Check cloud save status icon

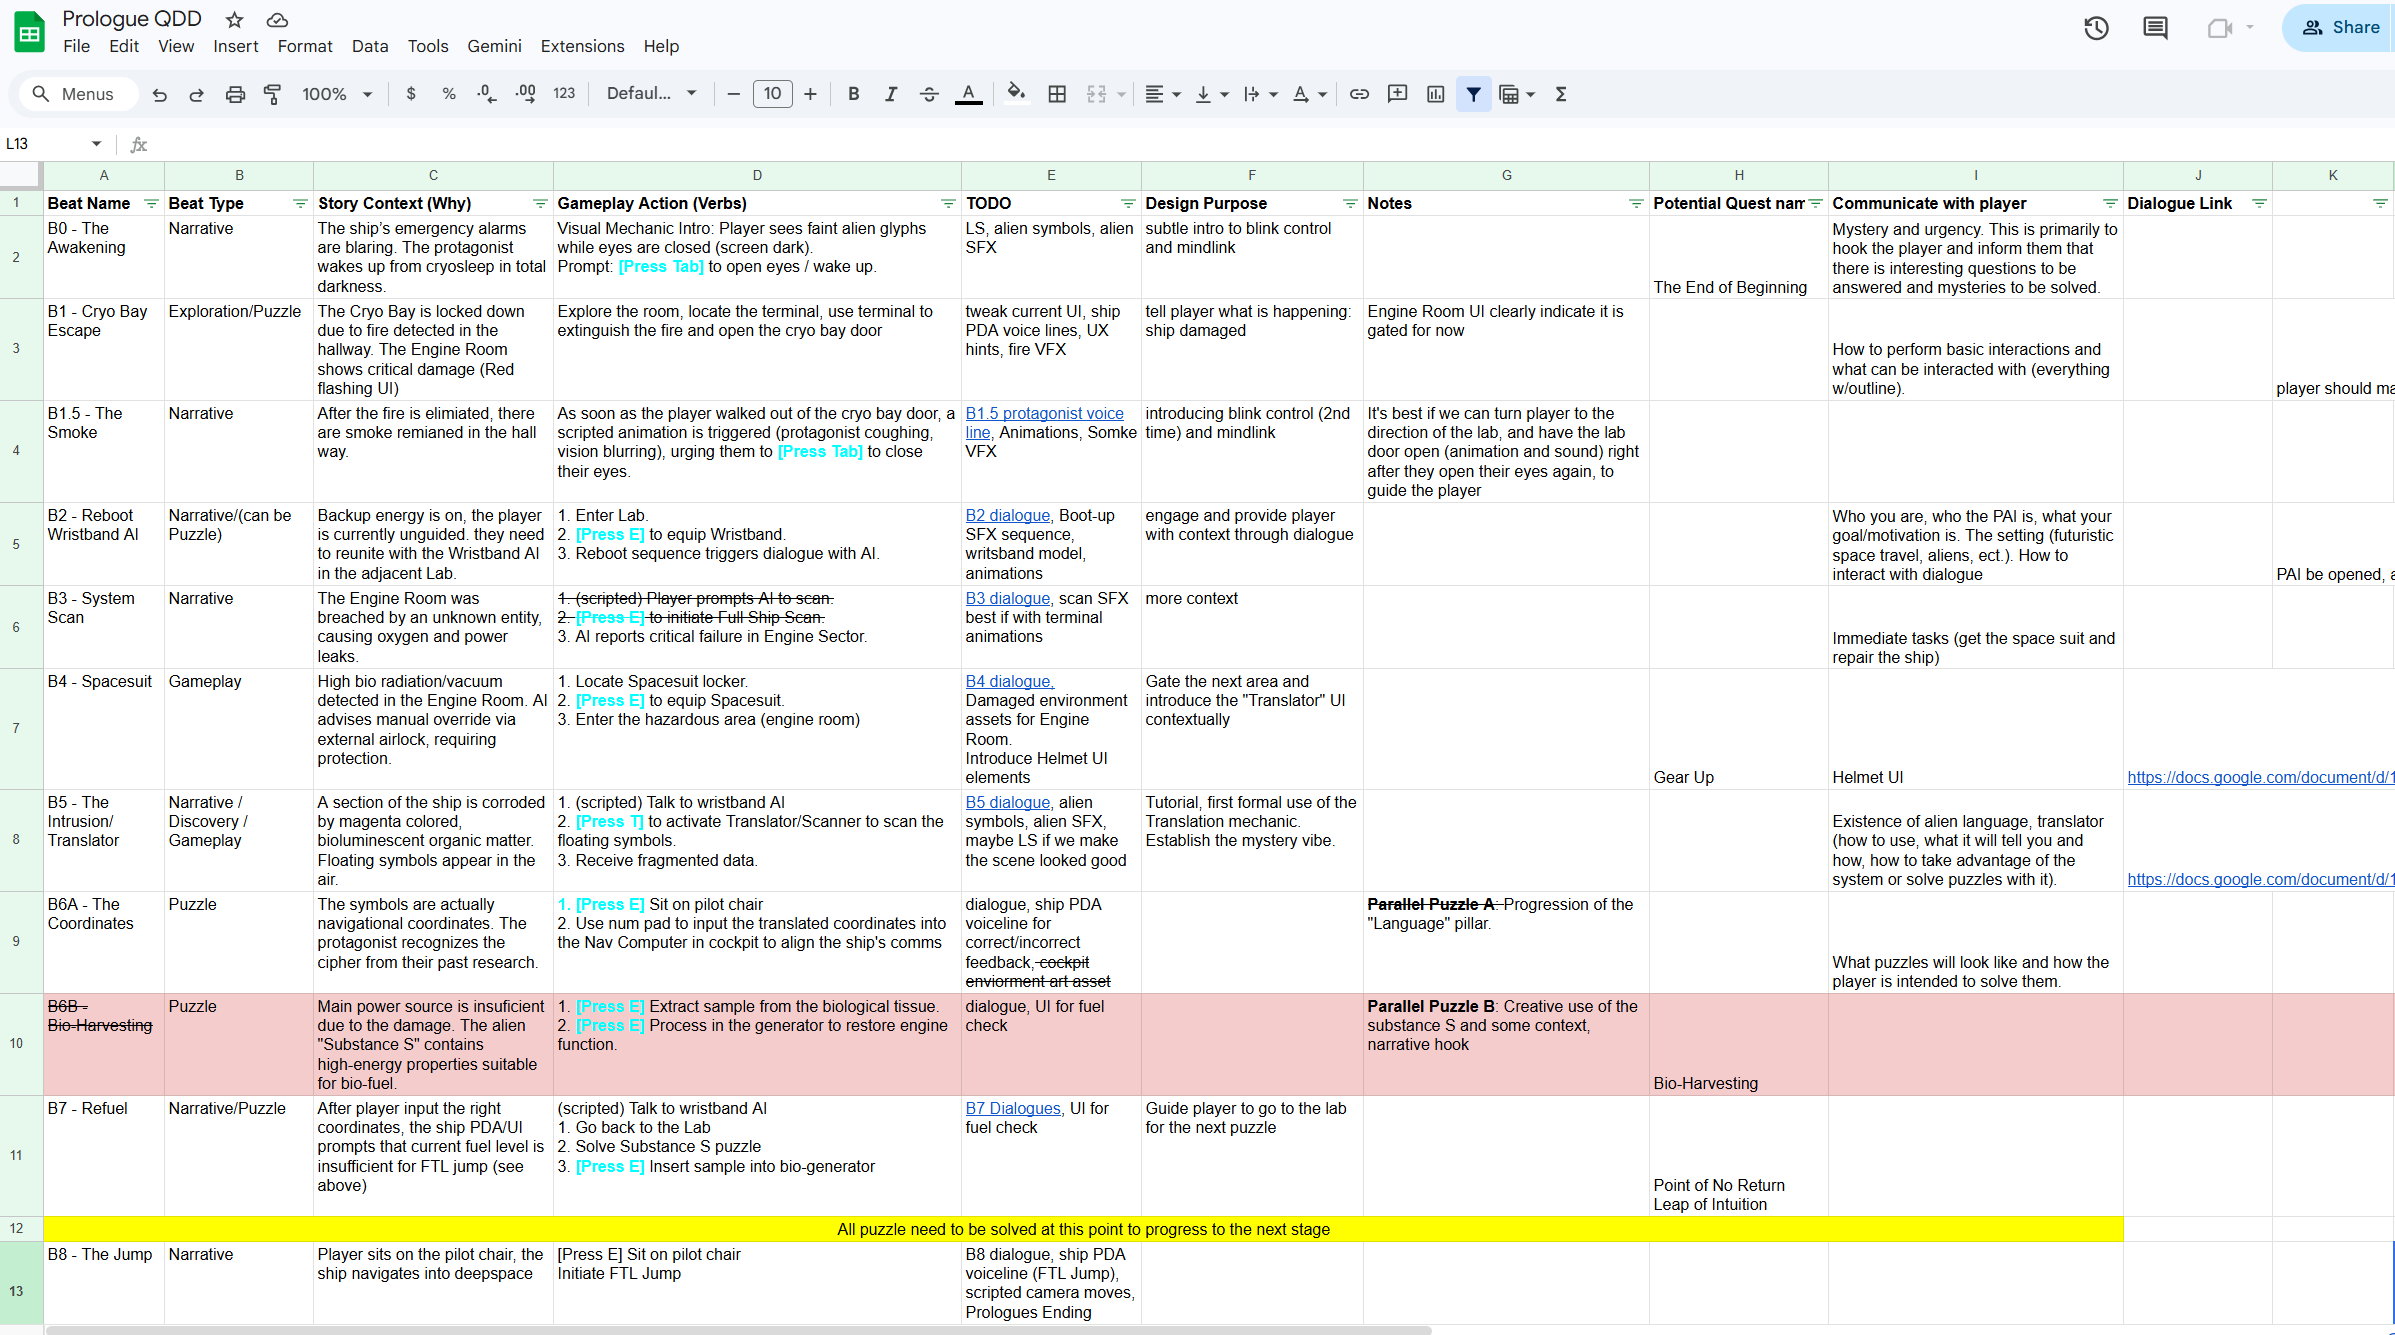[x=277, y=19]
